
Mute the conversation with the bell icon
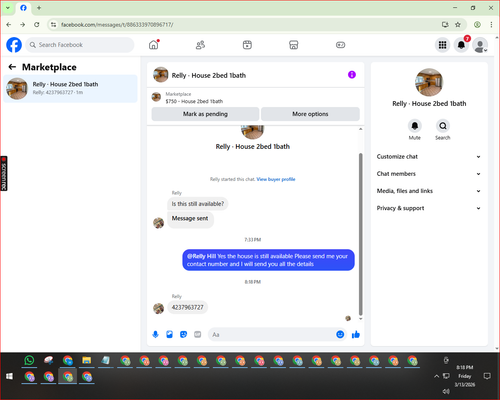tap(415, 126)
